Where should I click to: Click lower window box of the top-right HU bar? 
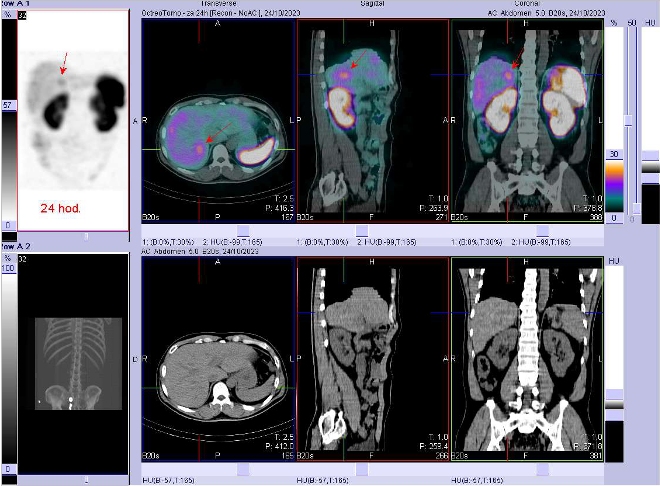pyautogui.click(x=650, y=178)
